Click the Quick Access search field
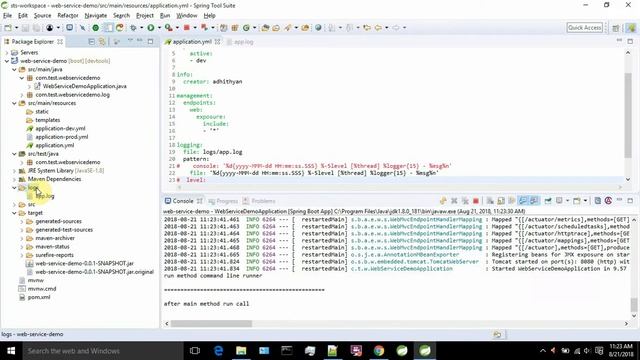 pyautogui.click(x=584, y=28)
